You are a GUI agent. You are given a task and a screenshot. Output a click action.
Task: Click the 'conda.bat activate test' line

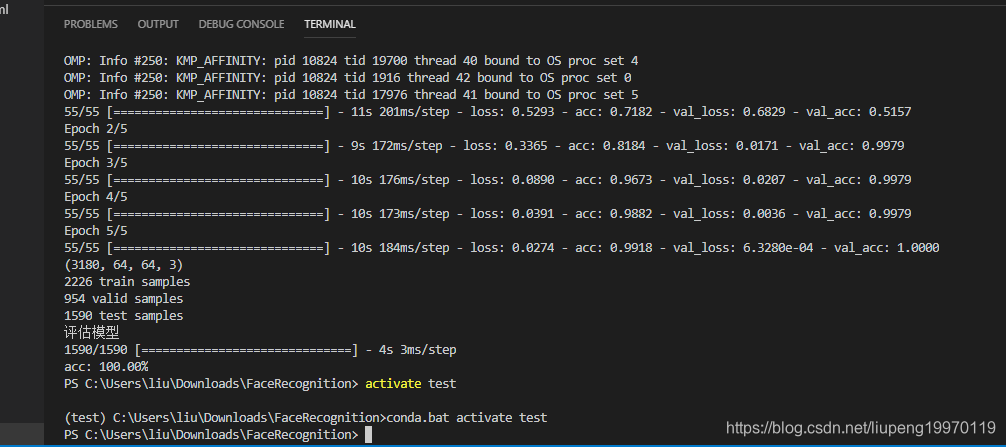[x=305, y=417]
